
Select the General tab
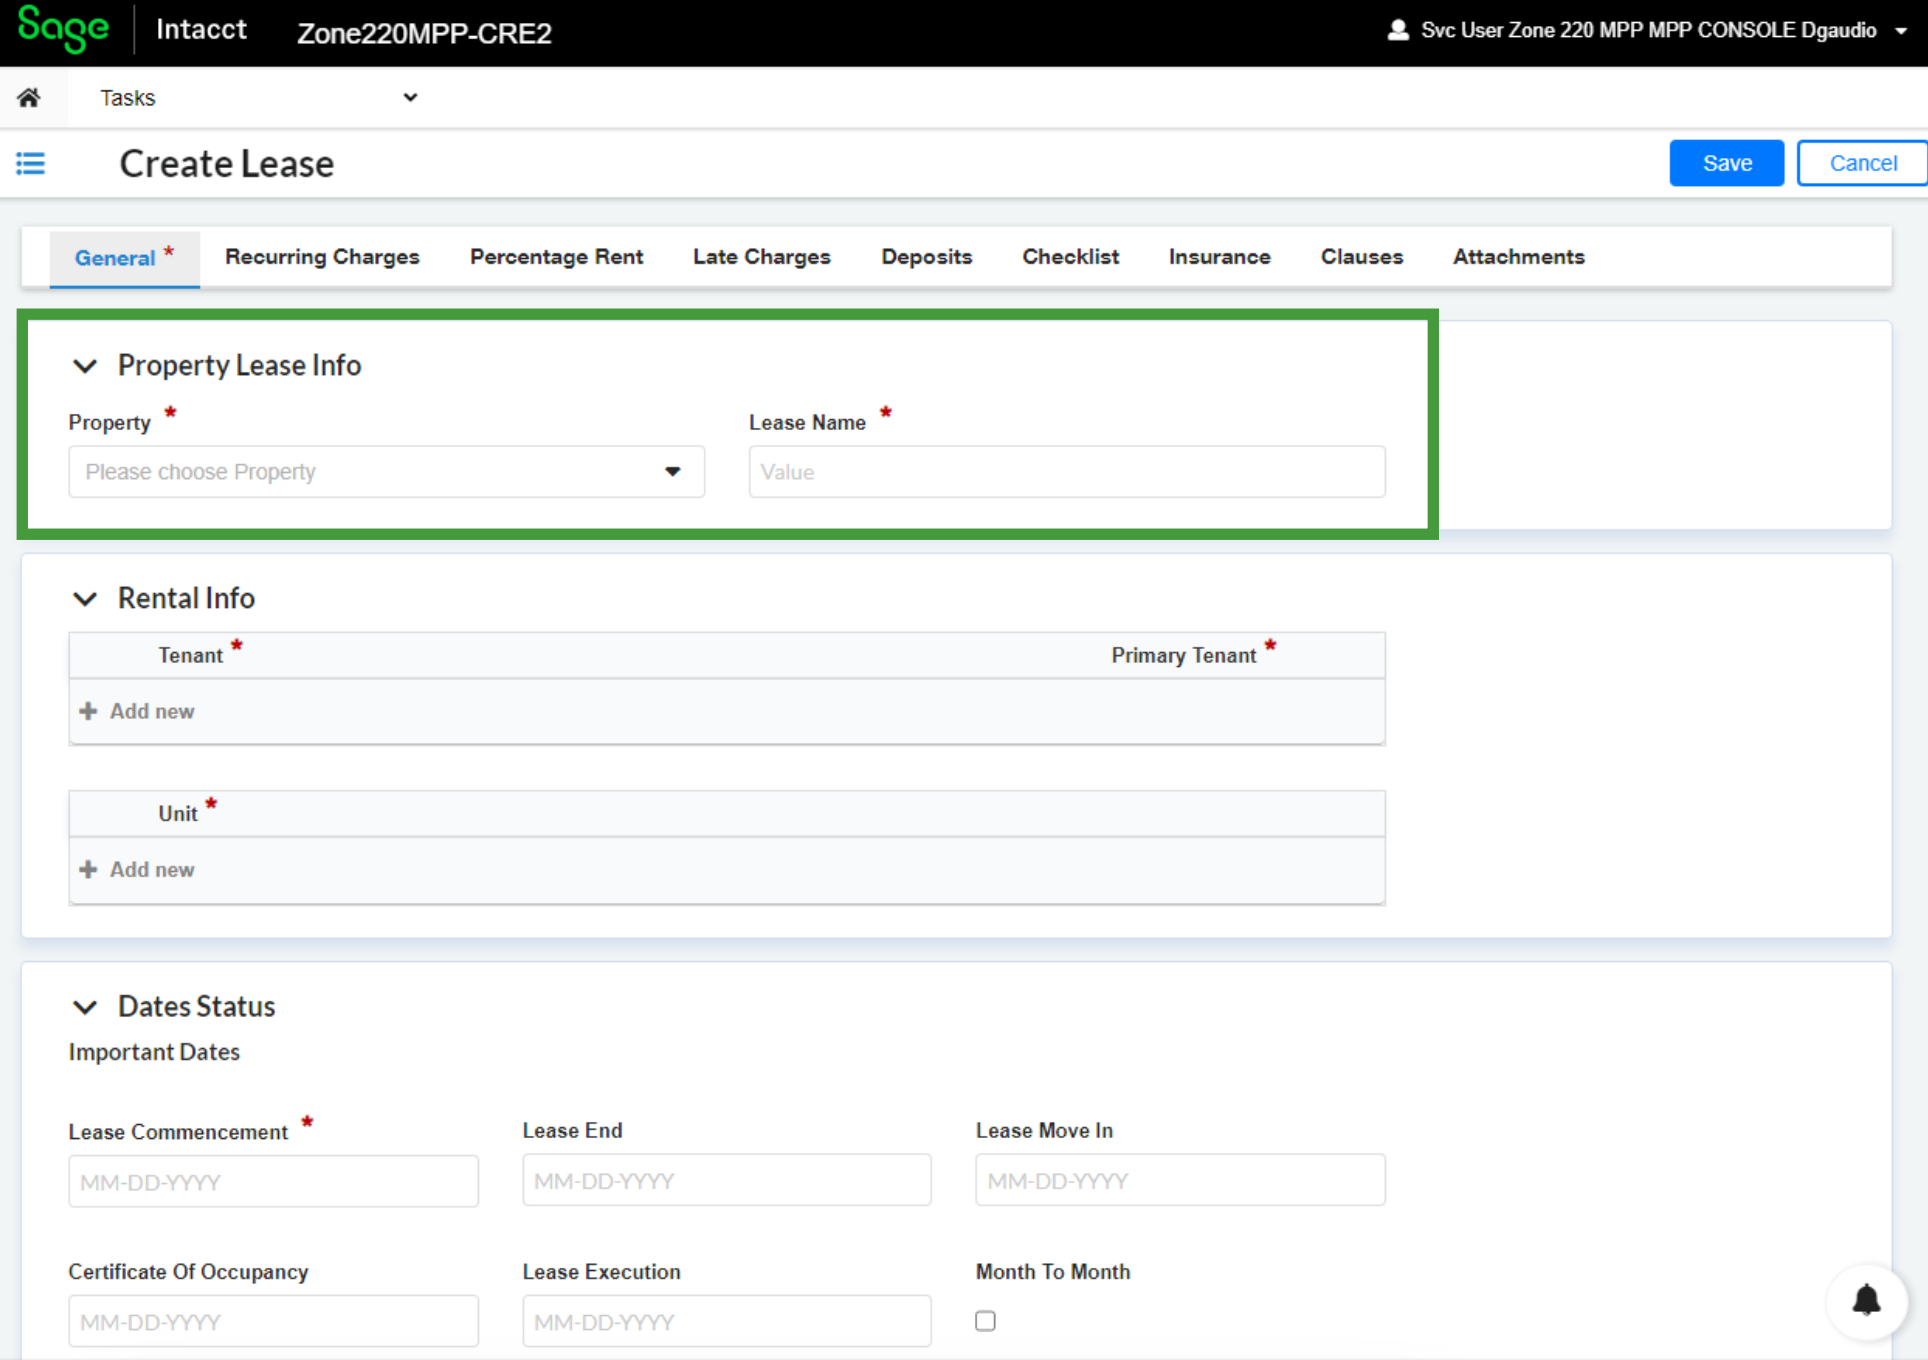pyautogui.click(x=124, y=258)
